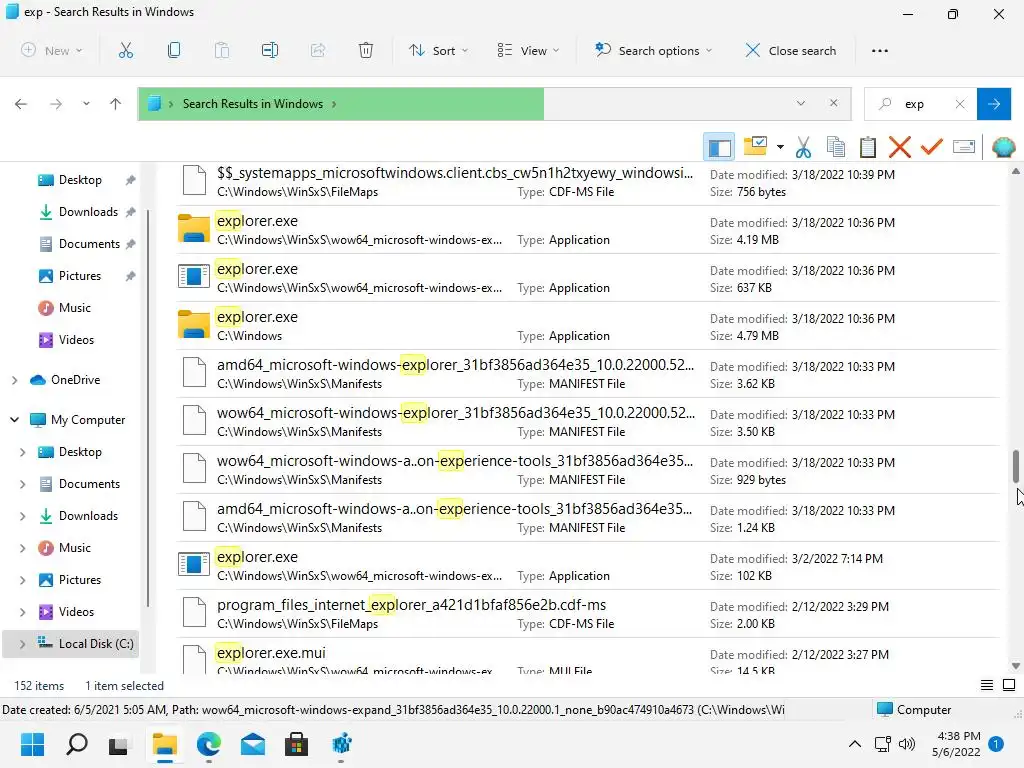This screenshot has height=768, width=1024.
Task: Click the Up one level arrow
Action: [116, 104]
